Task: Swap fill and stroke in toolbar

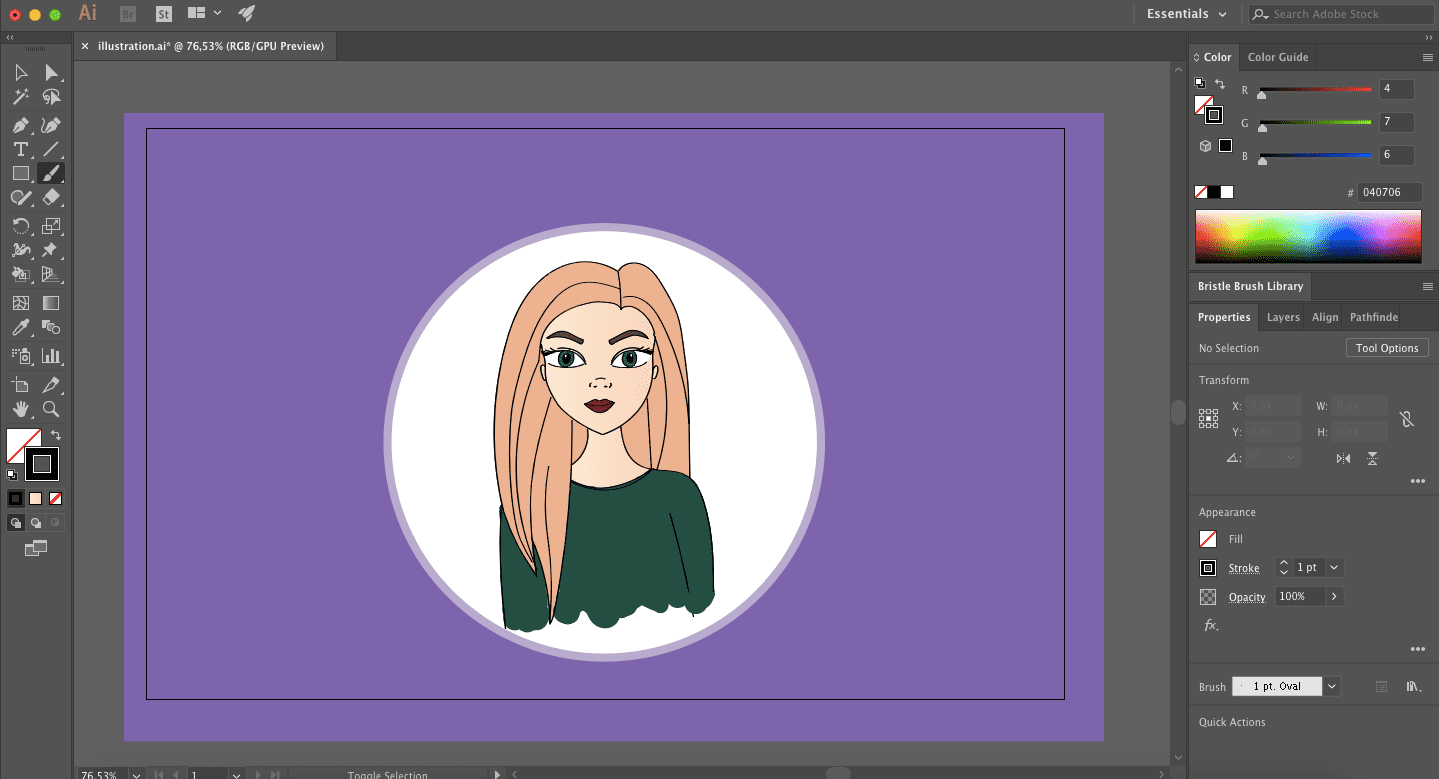Action: (56, 435)
